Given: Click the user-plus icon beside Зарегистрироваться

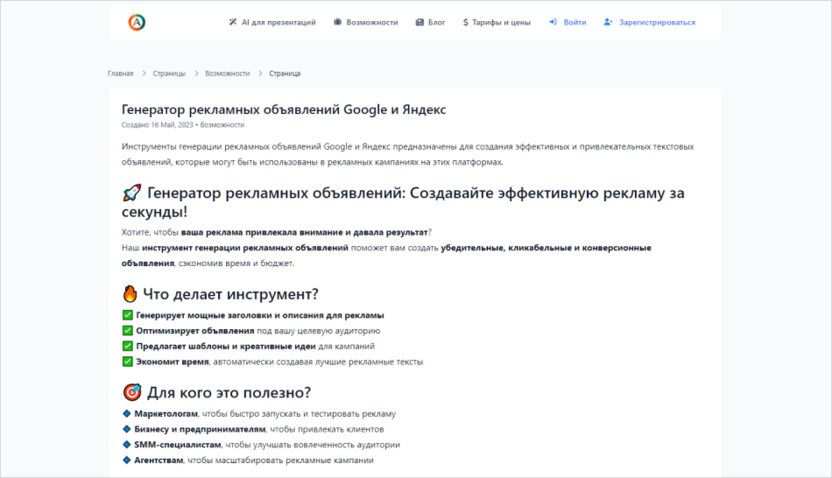Looking at the screenshot, I should pyautogui.click(x=608, y=22).
